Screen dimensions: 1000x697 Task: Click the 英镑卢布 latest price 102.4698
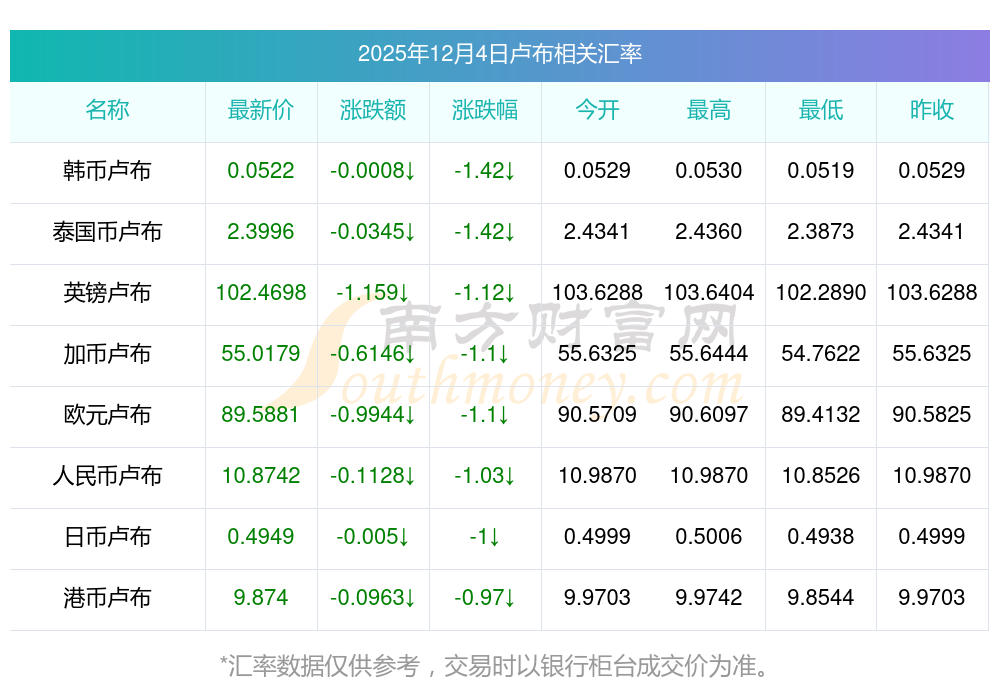click(261, 293)
